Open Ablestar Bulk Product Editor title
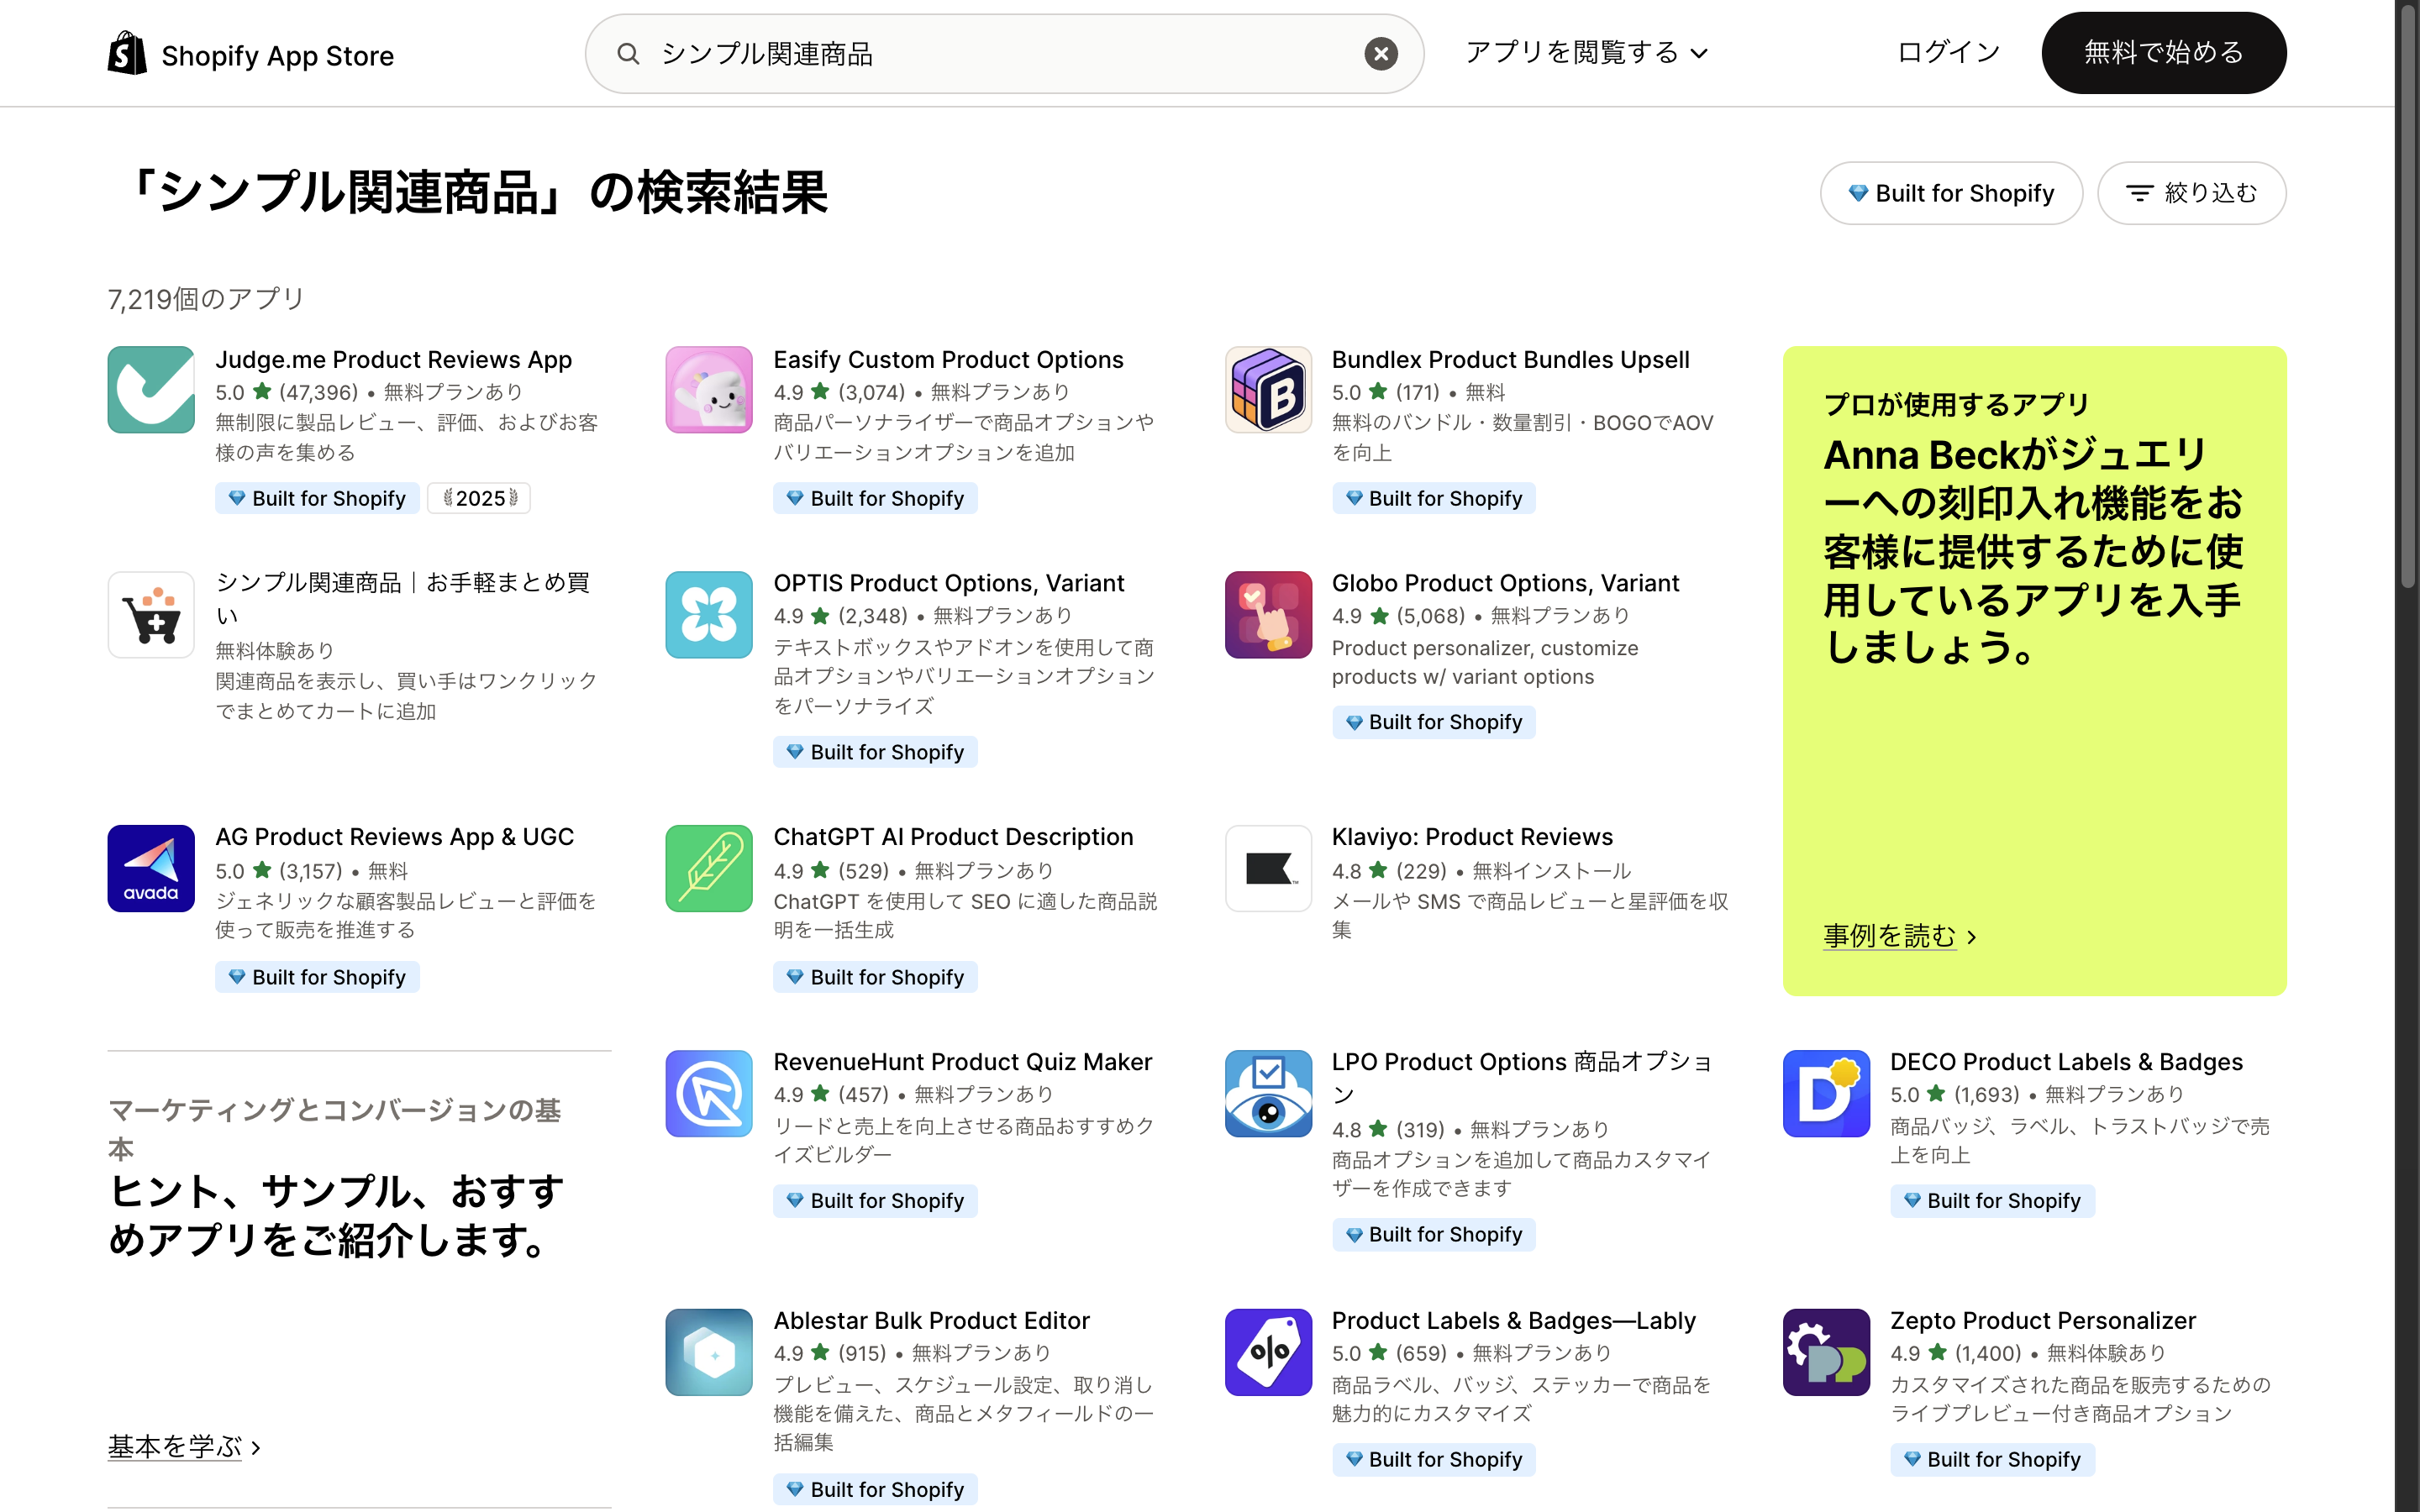 (931, 1321)
